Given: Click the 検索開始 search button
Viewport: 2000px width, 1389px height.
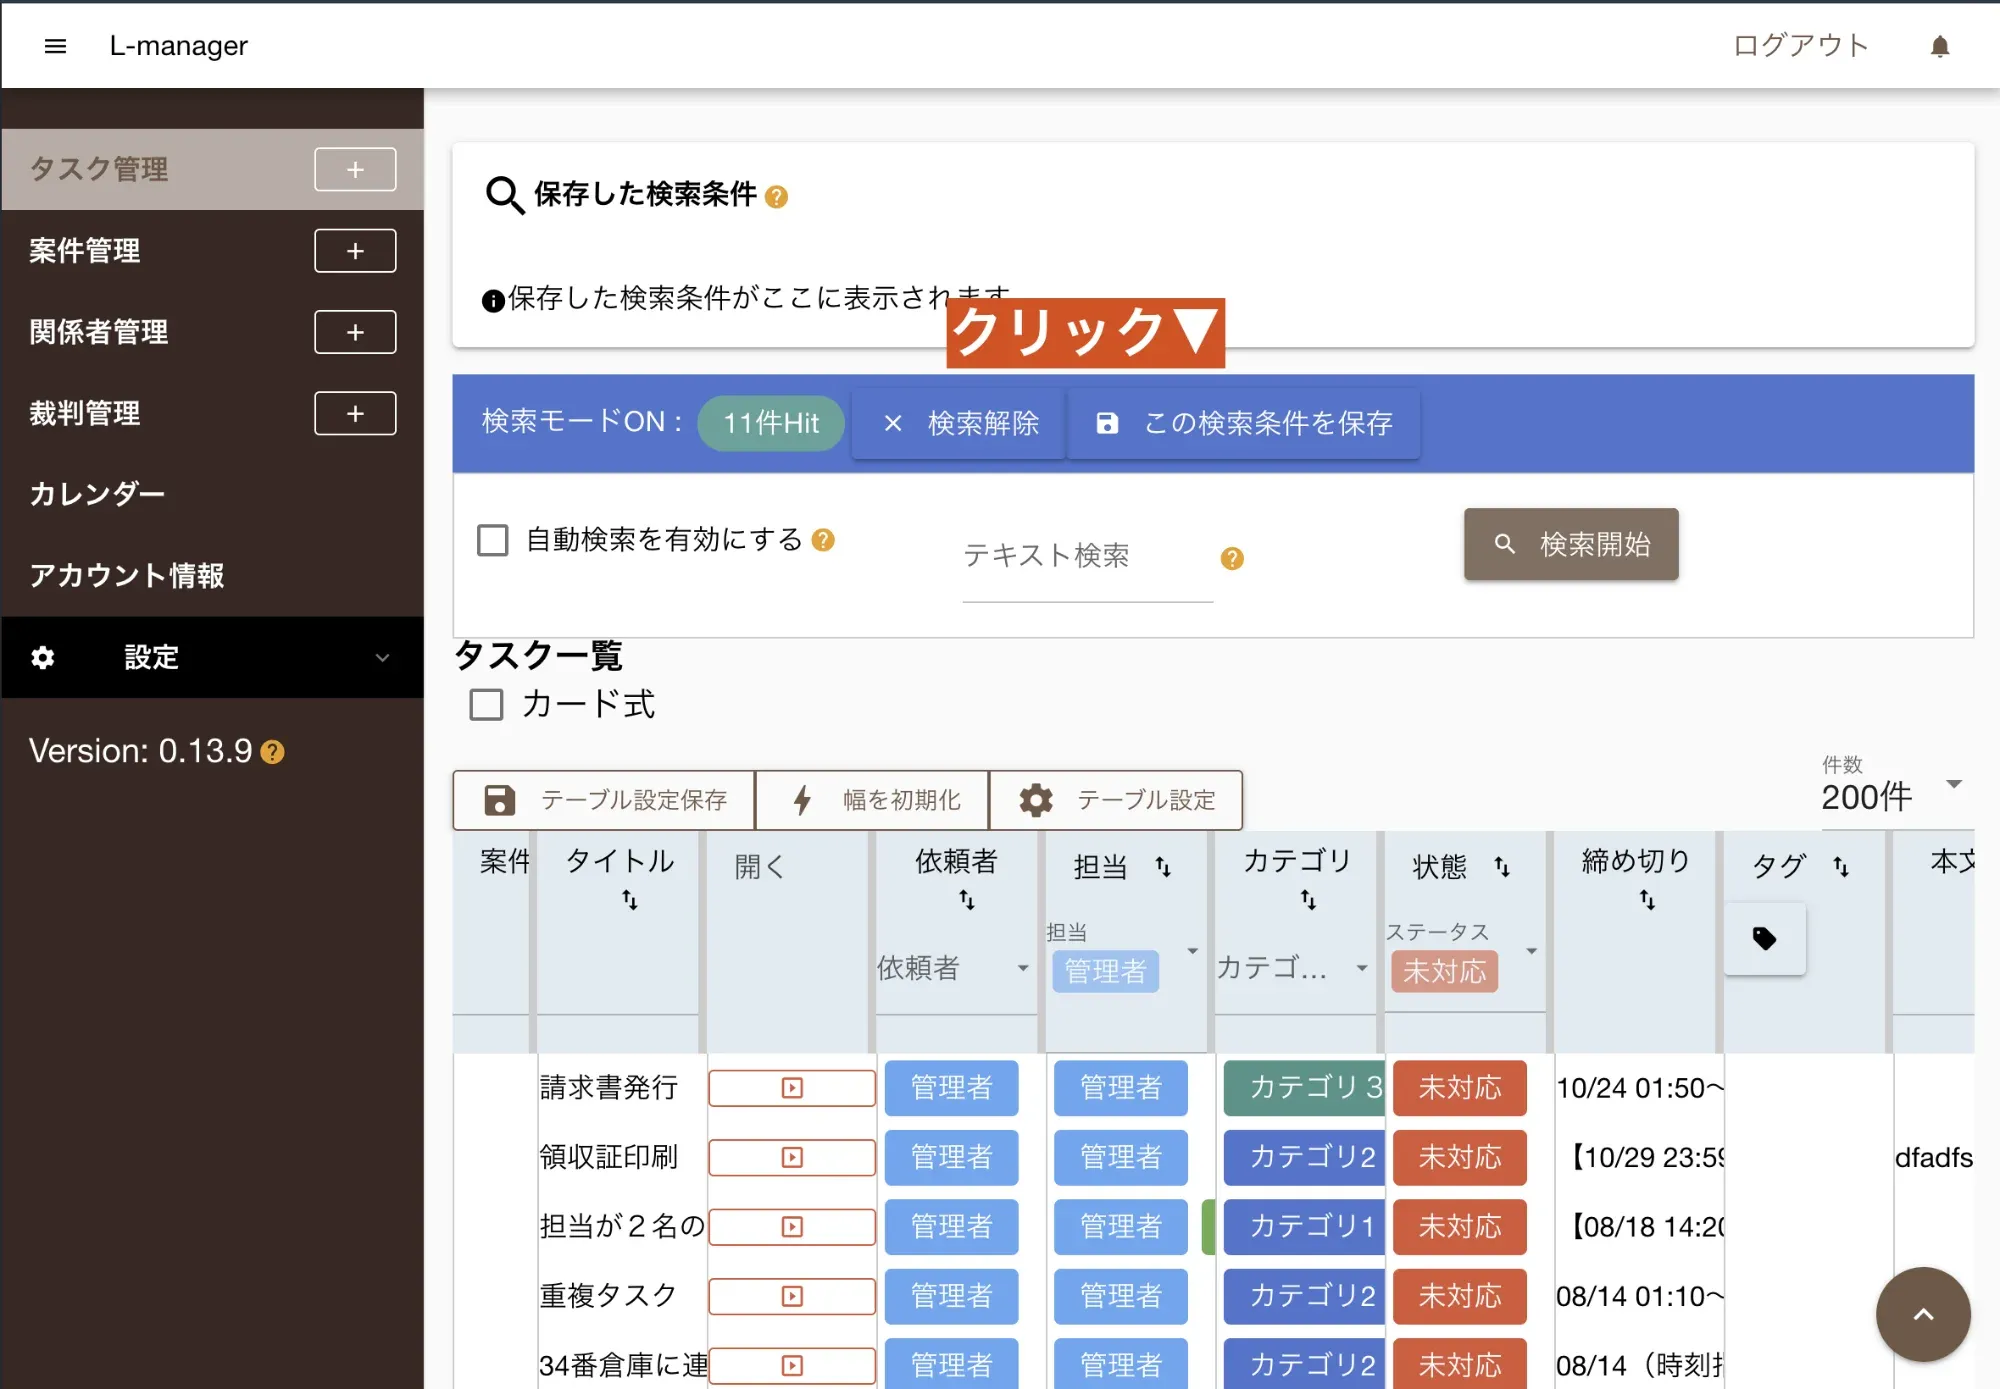Looking at the screenshot, I should click(x=1570, y=544).
